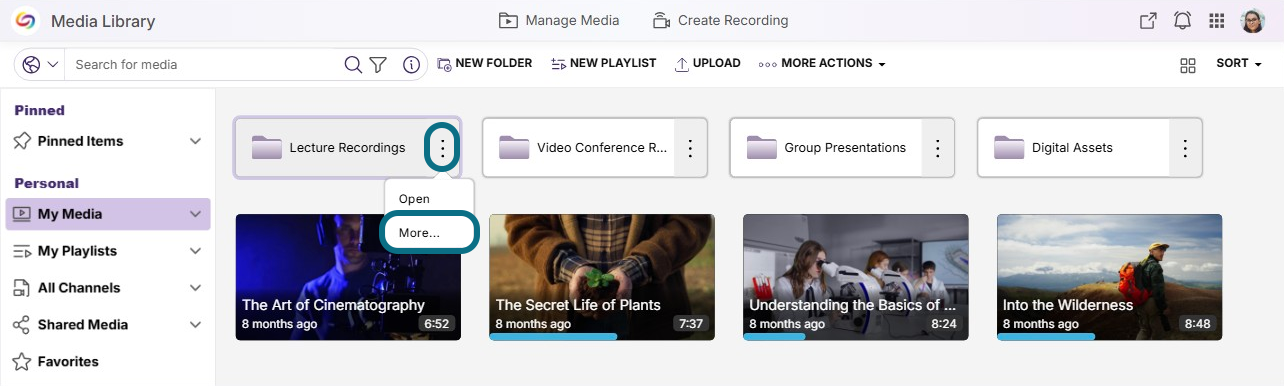Viewport: 1284px width, 386px height.
Task: Open Understanding the Basics video thumbnail
Action: [x=856, y=277]
